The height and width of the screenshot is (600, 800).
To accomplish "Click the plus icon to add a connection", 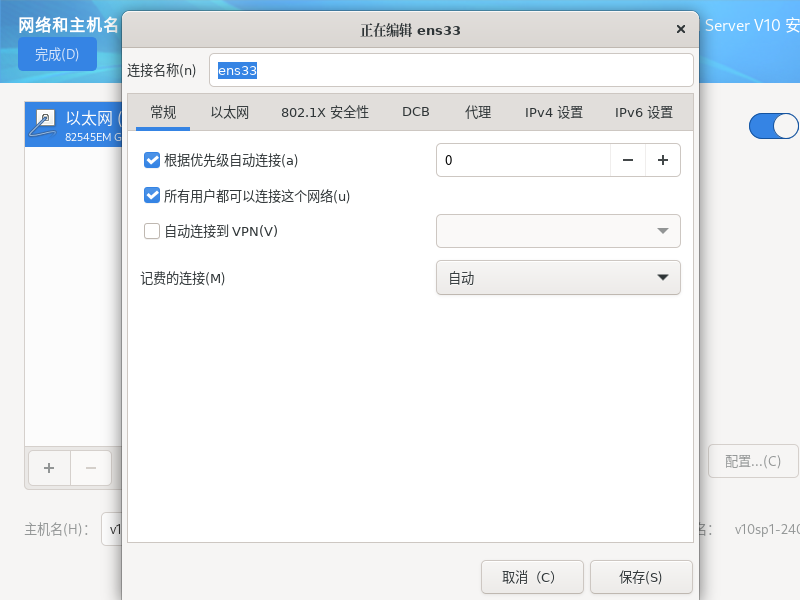I will [x=48, y=468].
